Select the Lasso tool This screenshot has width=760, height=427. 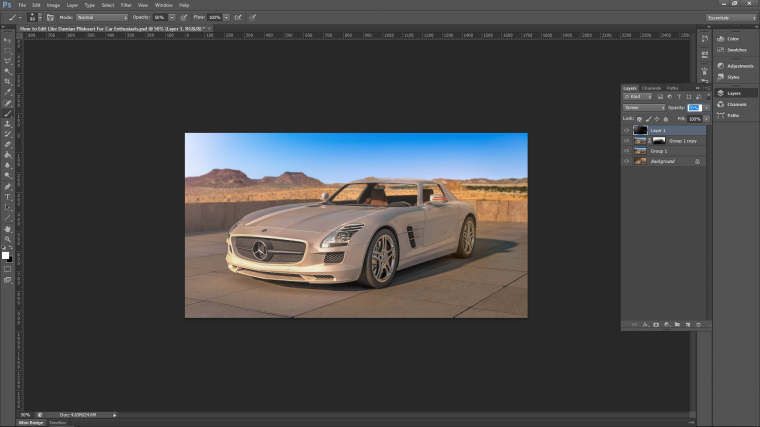tap(7, 61)
